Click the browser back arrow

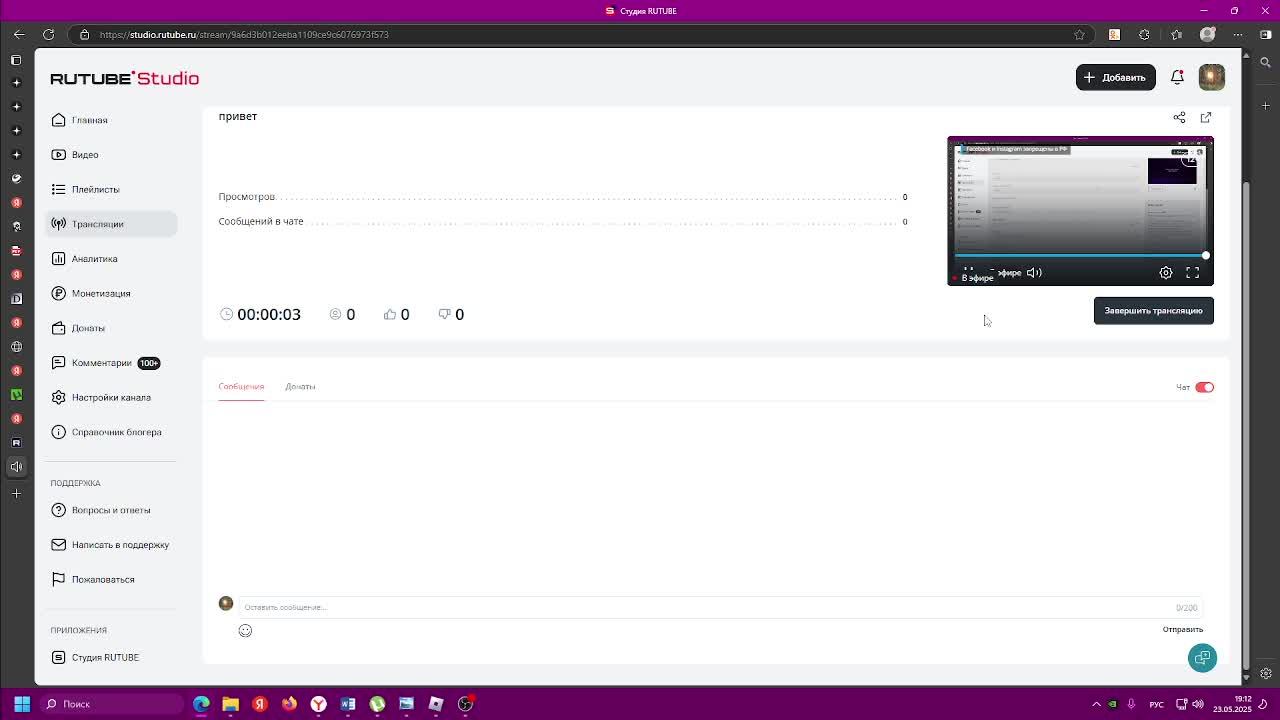tap(19, 34)
